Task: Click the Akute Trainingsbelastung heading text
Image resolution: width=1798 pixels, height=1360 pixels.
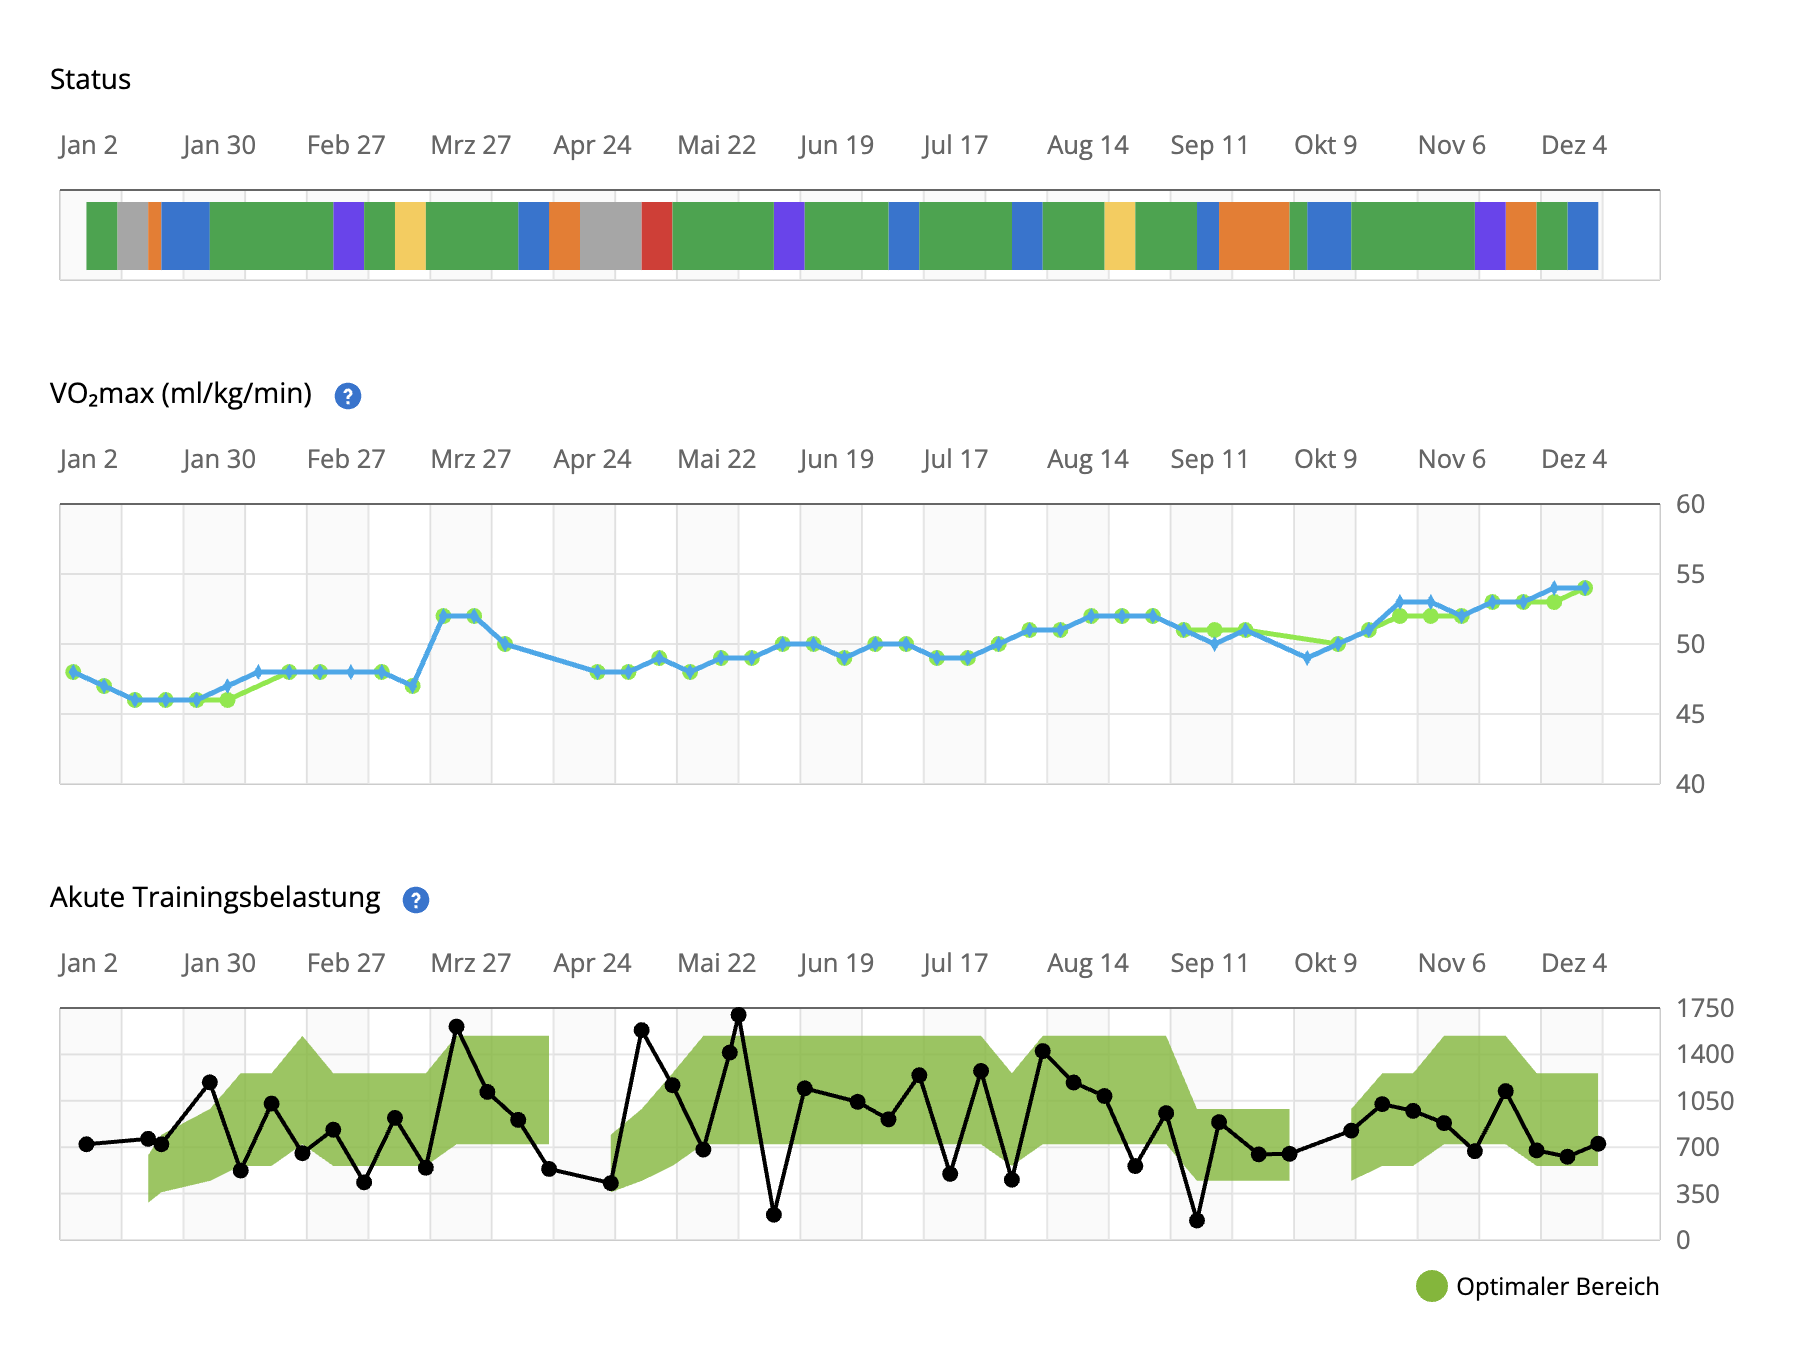Action: (215, 898)
